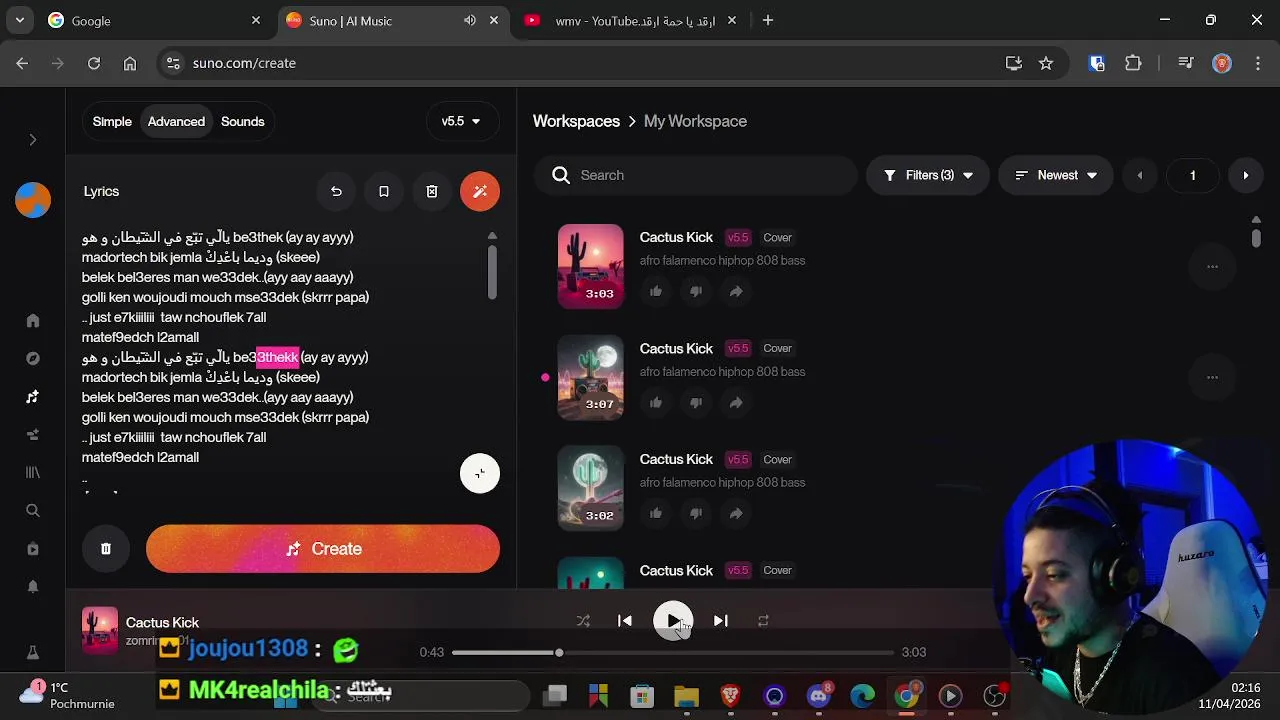The height and width of the screenshot is (720, 1280).
Task: Select the Create music note icon in the sidebar
Action: 33,397
